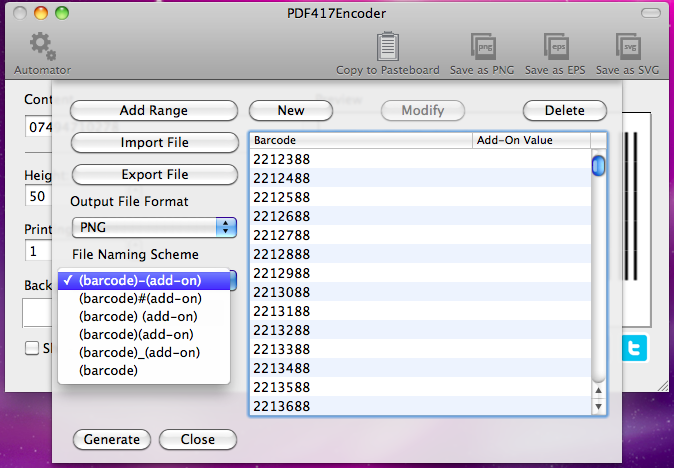This screenshot has height=468, width=674.
Task: Open the Automator gear icon
Action: click(43, 46)
